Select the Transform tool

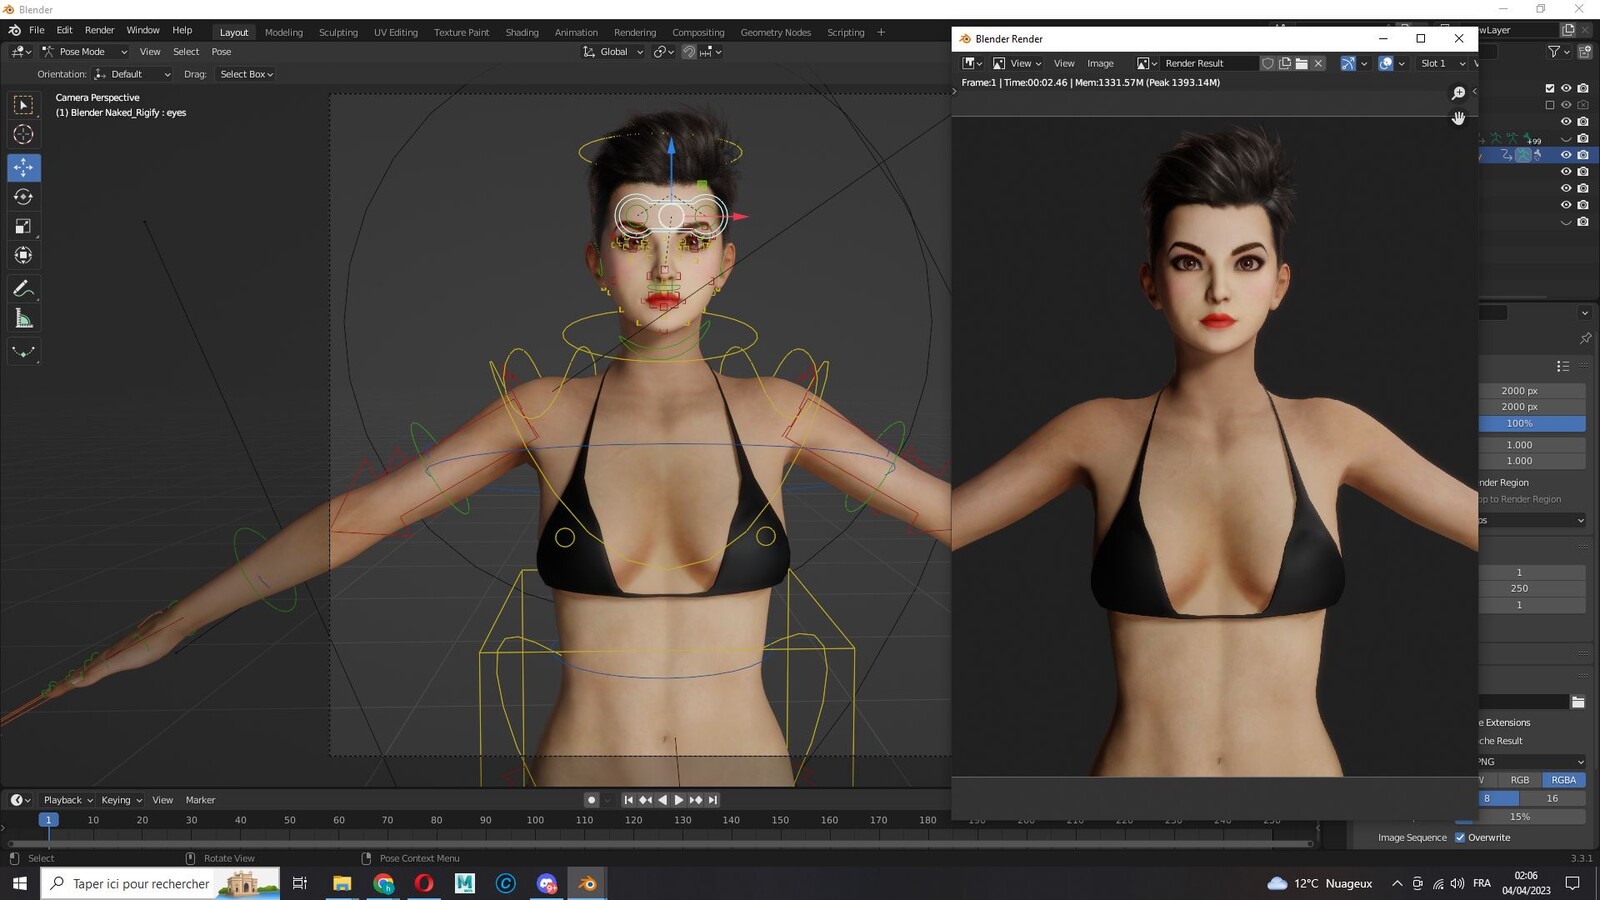click(x=23, y=256)
